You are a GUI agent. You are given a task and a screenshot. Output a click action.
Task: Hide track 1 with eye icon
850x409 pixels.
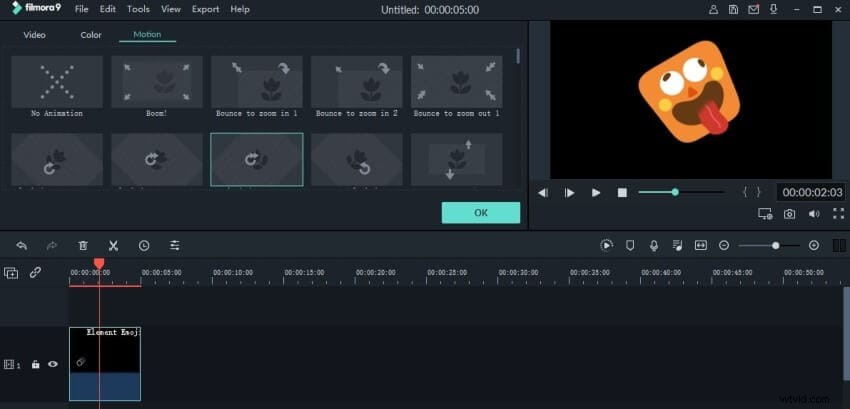coord(53,365)
